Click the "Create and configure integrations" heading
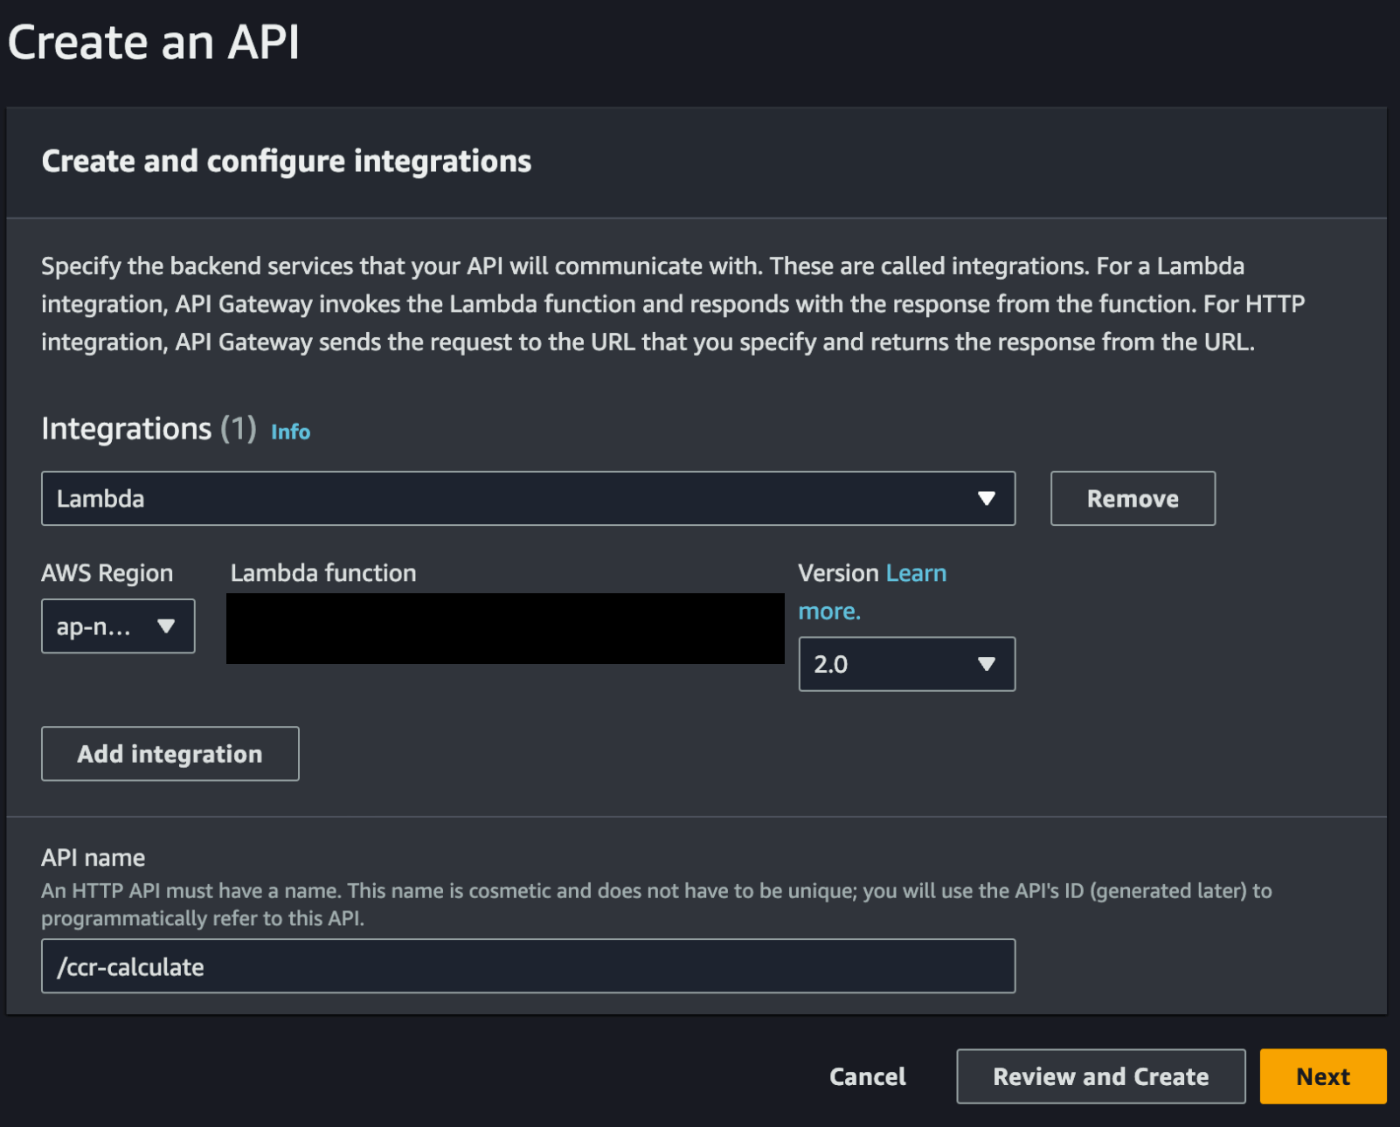The image size is (1400, 1127). click(x=286, y=161)
